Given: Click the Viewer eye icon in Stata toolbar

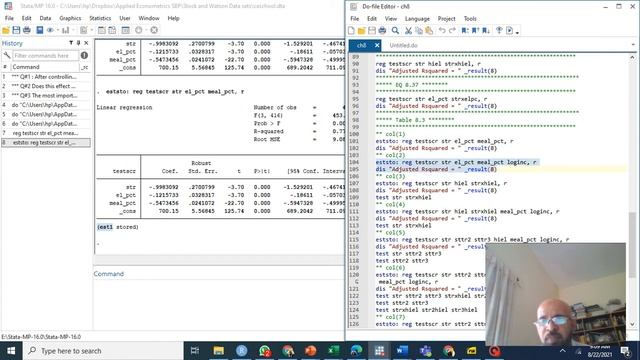Looking at the screenshot, I should click(50, 30).
